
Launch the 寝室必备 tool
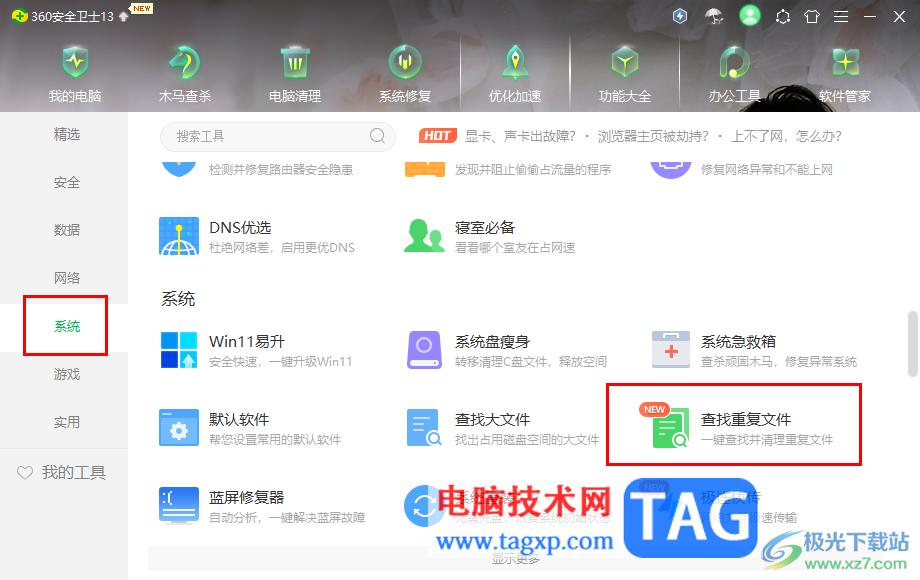489,236
